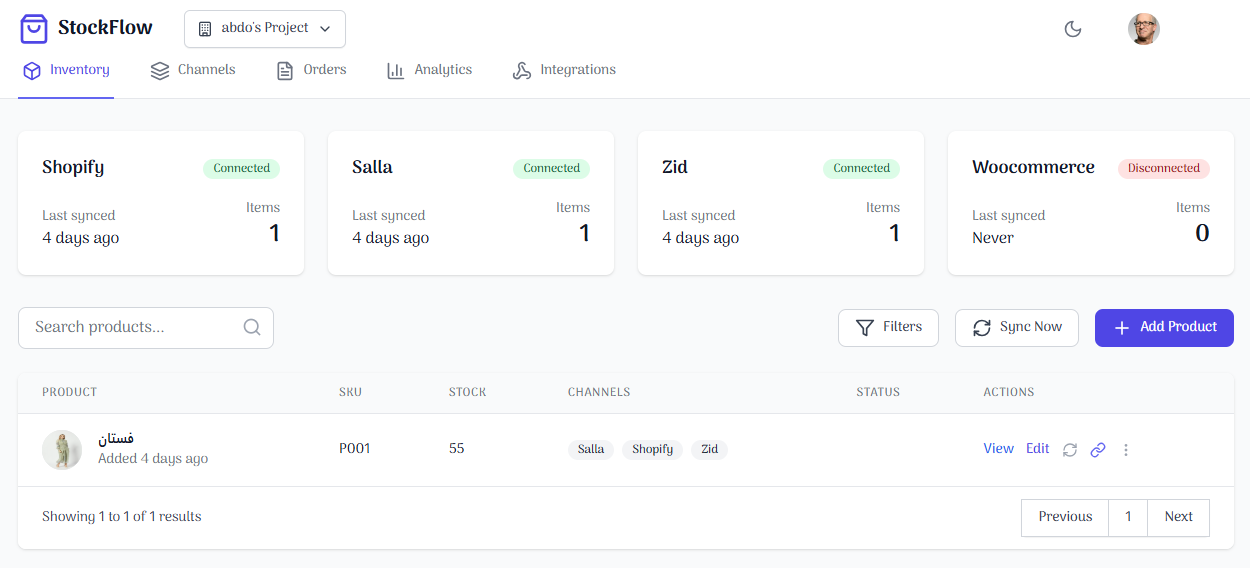Click the PRODUCT column header

click(x=70, y=393)
